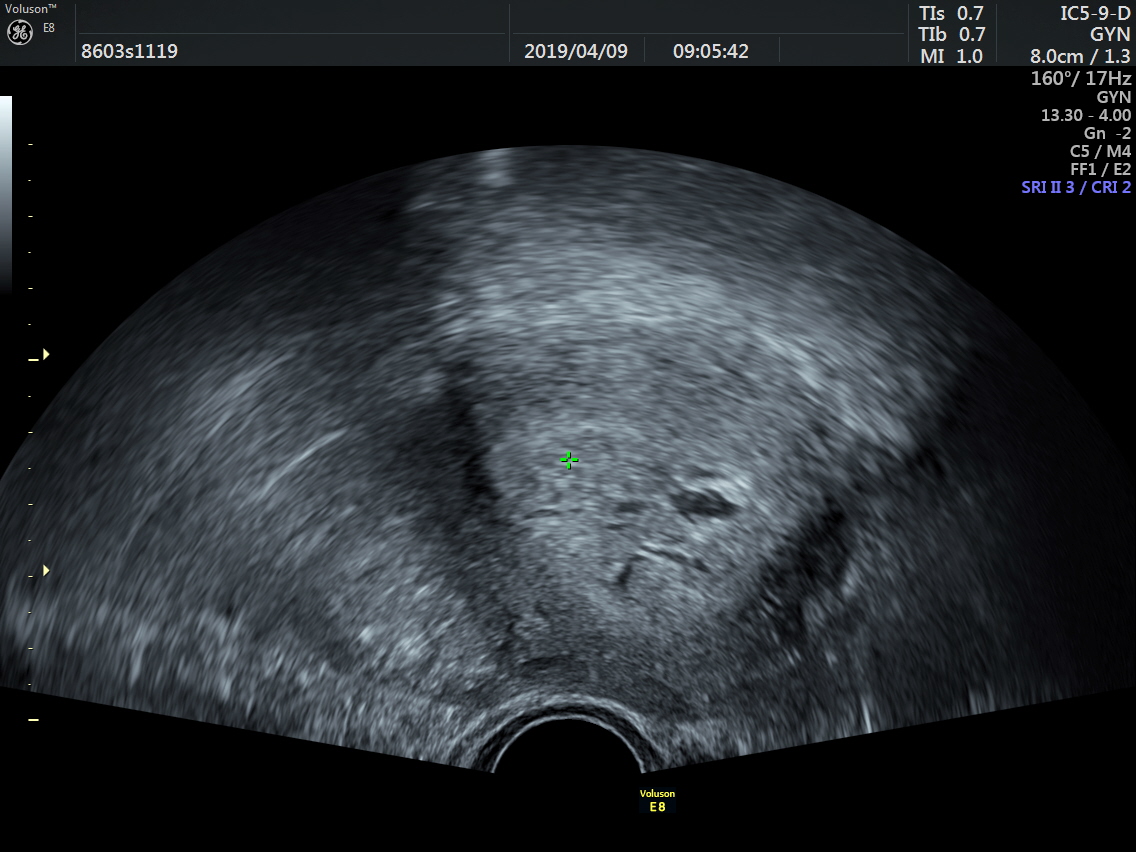Click the Gn -2 gain value

tap(1107, 133)
